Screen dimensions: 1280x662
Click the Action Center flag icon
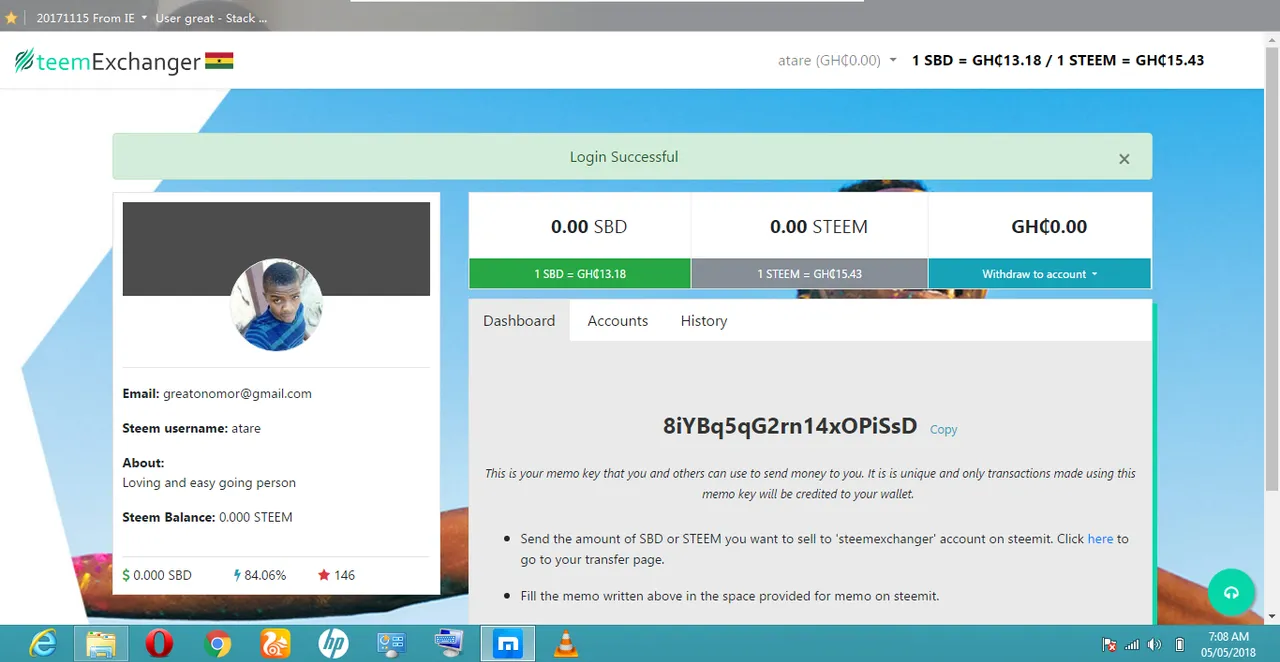coord(1109,645)
